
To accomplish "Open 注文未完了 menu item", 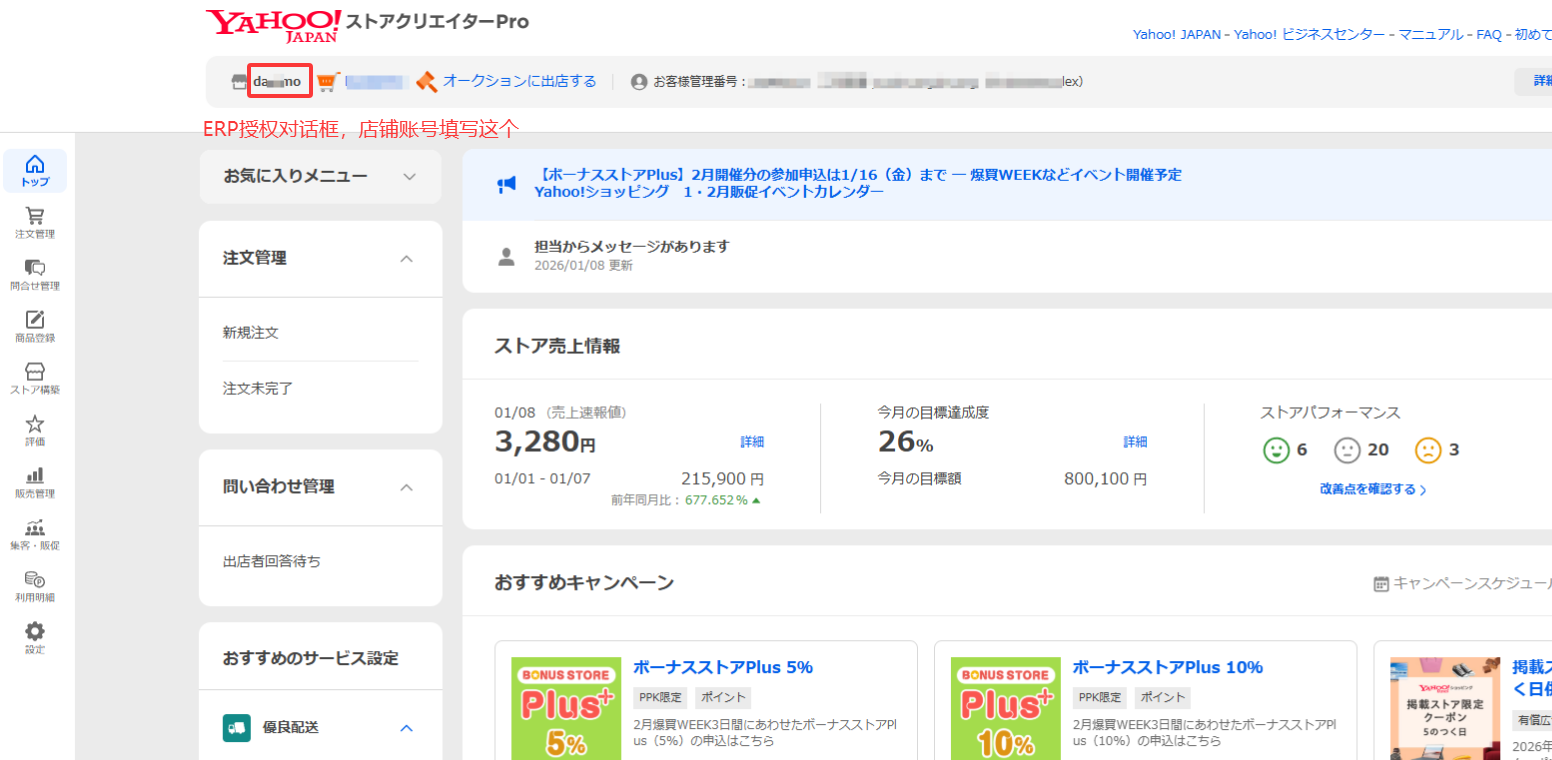I will pyautogui.click(x=258, y=388).
